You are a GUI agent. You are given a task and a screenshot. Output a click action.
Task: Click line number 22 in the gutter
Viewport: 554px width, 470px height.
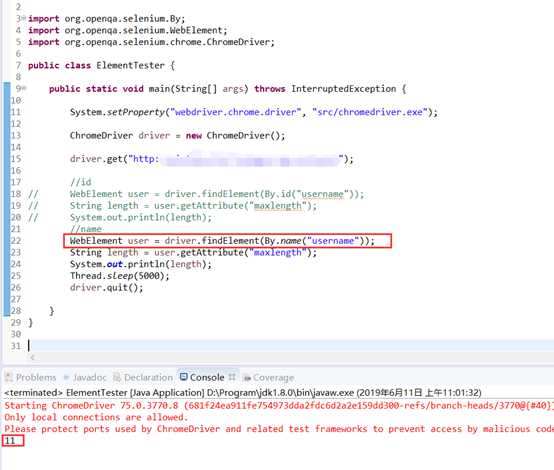point(16,241)
